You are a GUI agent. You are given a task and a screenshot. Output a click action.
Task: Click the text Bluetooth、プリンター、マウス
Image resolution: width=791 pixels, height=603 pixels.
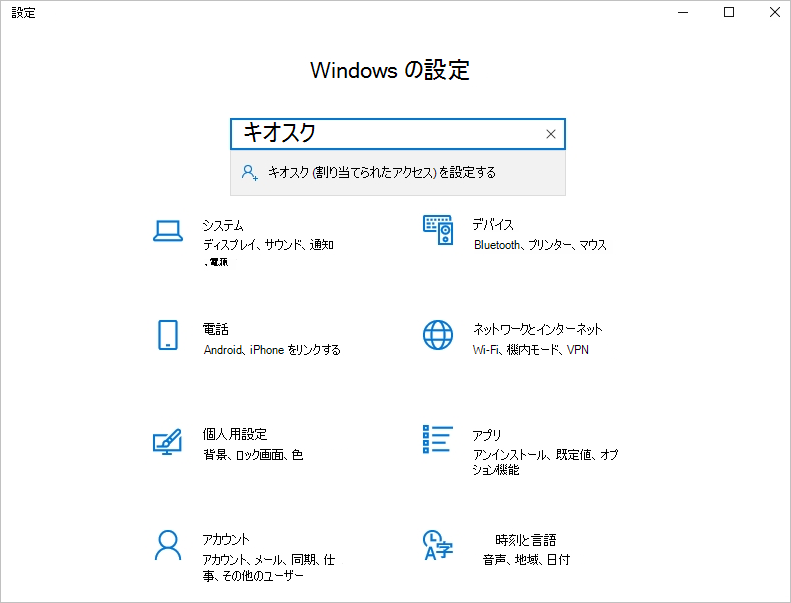(x=540, y=245)
